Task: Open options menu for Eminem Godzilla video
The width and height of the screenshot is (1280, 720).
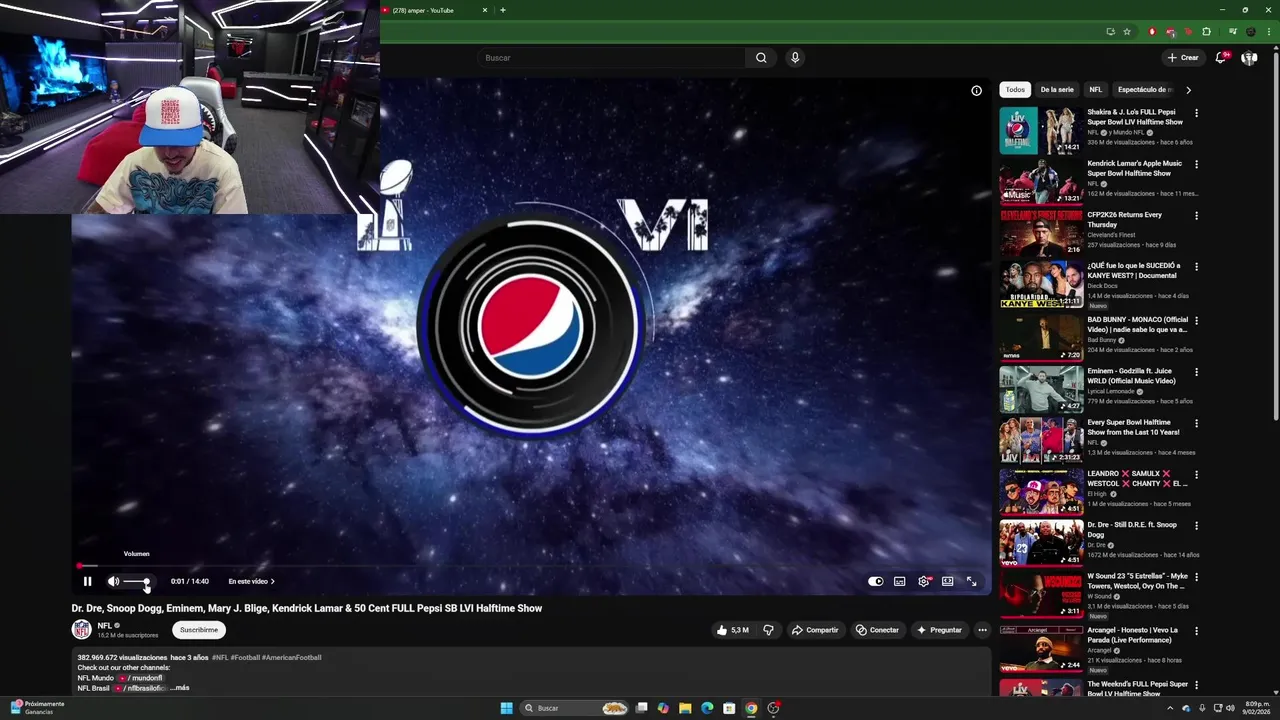Action: 1196,372
